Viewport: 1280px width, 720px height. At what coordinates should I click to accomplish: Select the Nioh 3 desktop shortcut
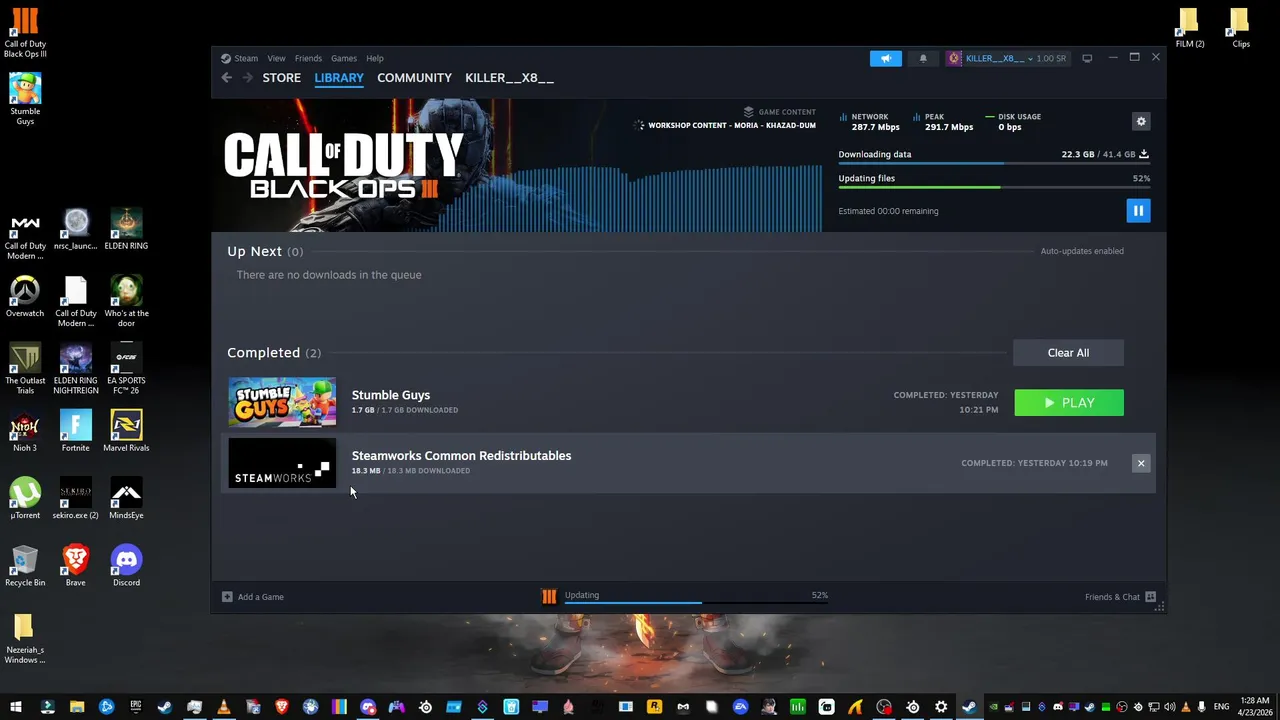pyautogui.click(x=25, y=431)
